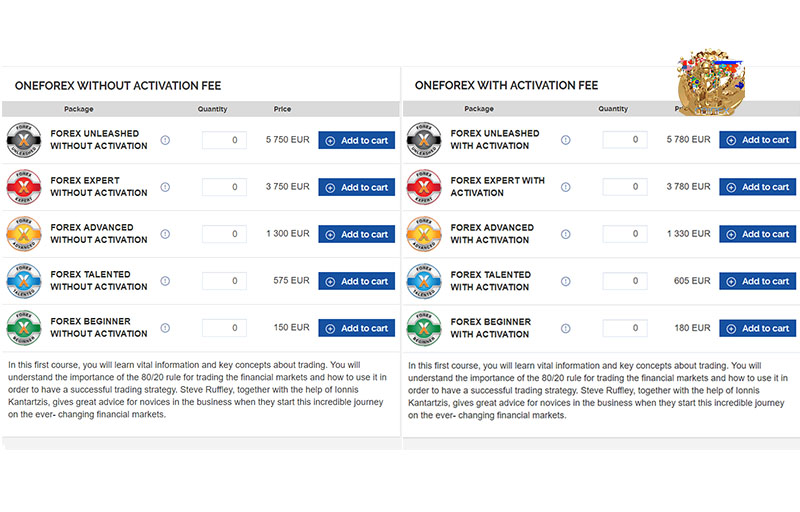The height and width of the screenshot is (512, 800).
Task: Add Forex Expert with activation to cart
Action: 758,187
